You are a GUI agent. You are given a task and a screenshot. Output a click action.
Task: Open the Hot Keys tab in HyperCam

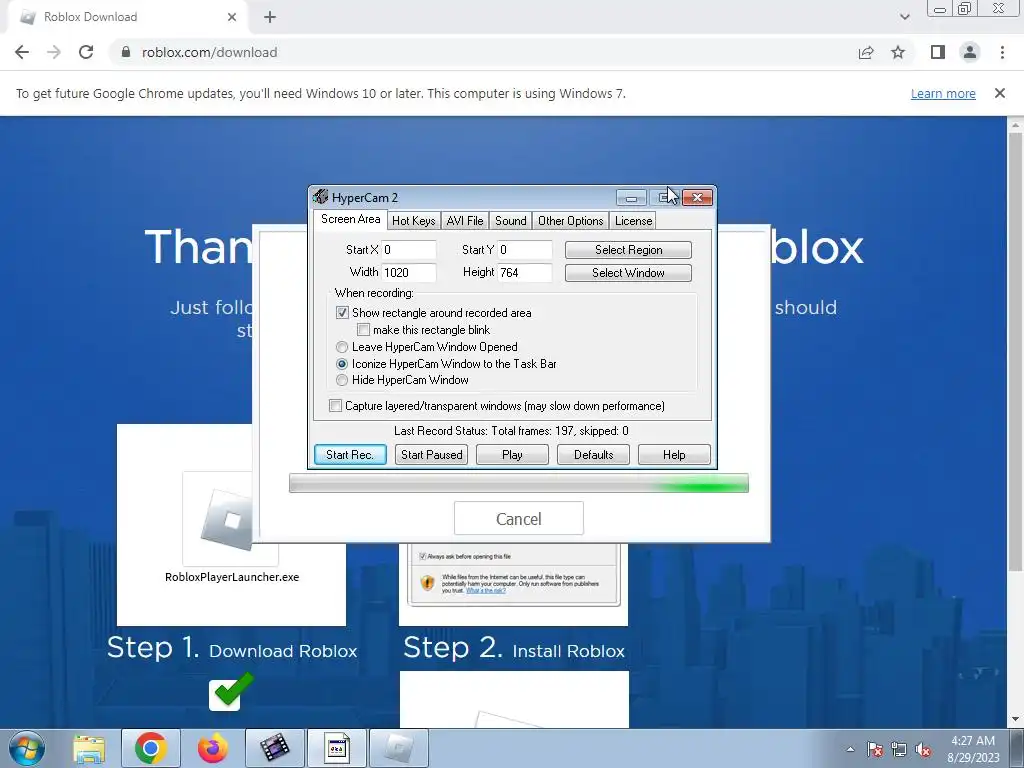click(413, 221)
